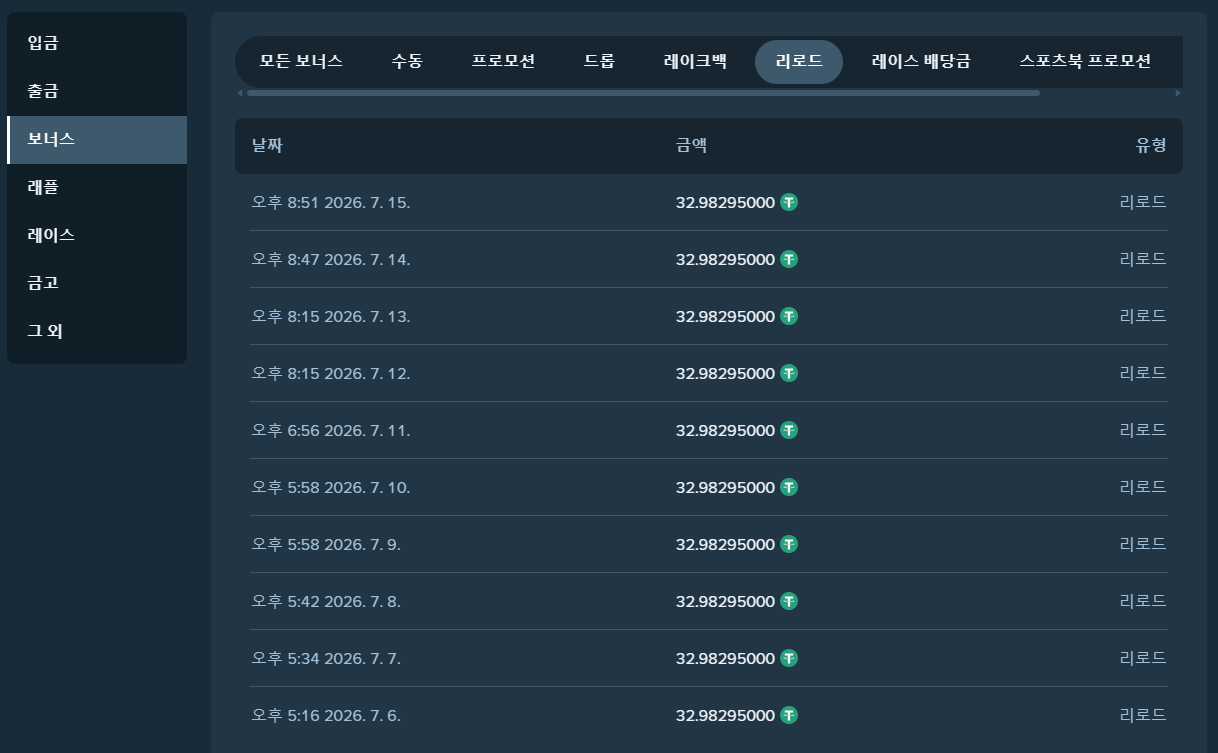Click the Tether coin icon in 7. 6. row
This screenshot has width=1218, height=753.
pos(789,715)
